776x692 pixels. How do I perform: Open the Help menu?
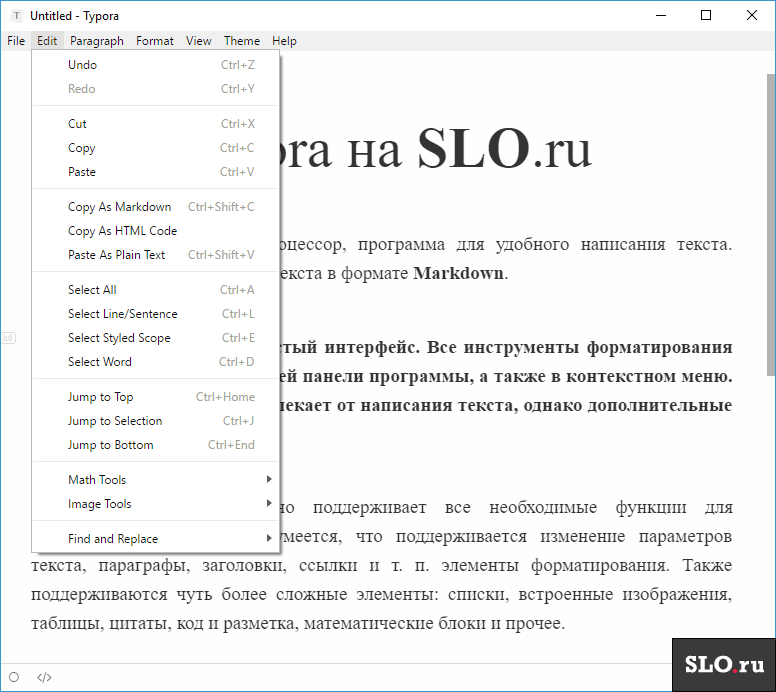(284, 41)
